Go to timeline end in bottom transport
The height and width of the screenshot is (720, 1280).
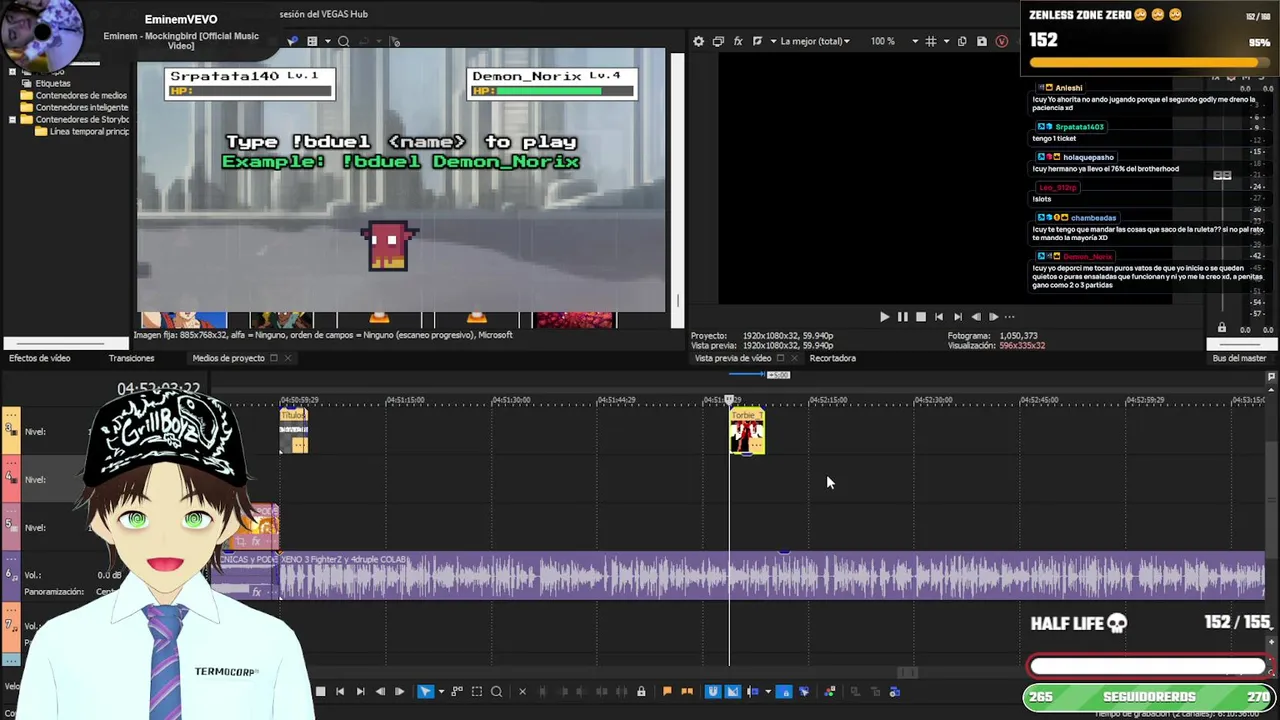pyautogui.click(x=360, y=691)
